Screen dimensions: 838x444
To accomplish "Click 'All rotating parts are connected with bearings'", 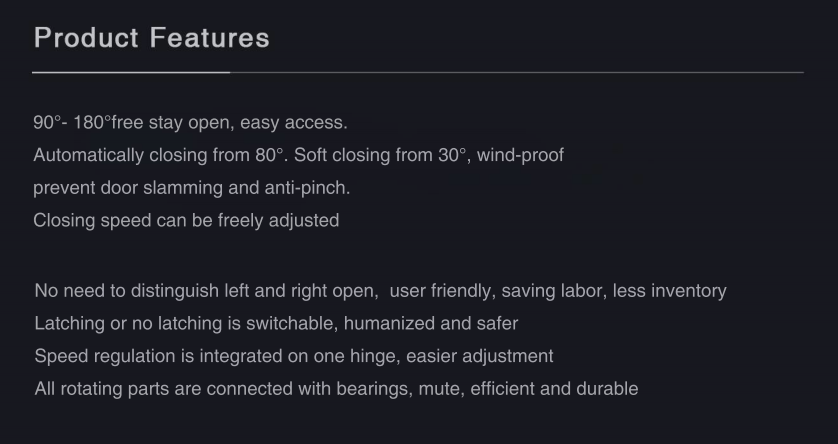I will tap(222, 389).
